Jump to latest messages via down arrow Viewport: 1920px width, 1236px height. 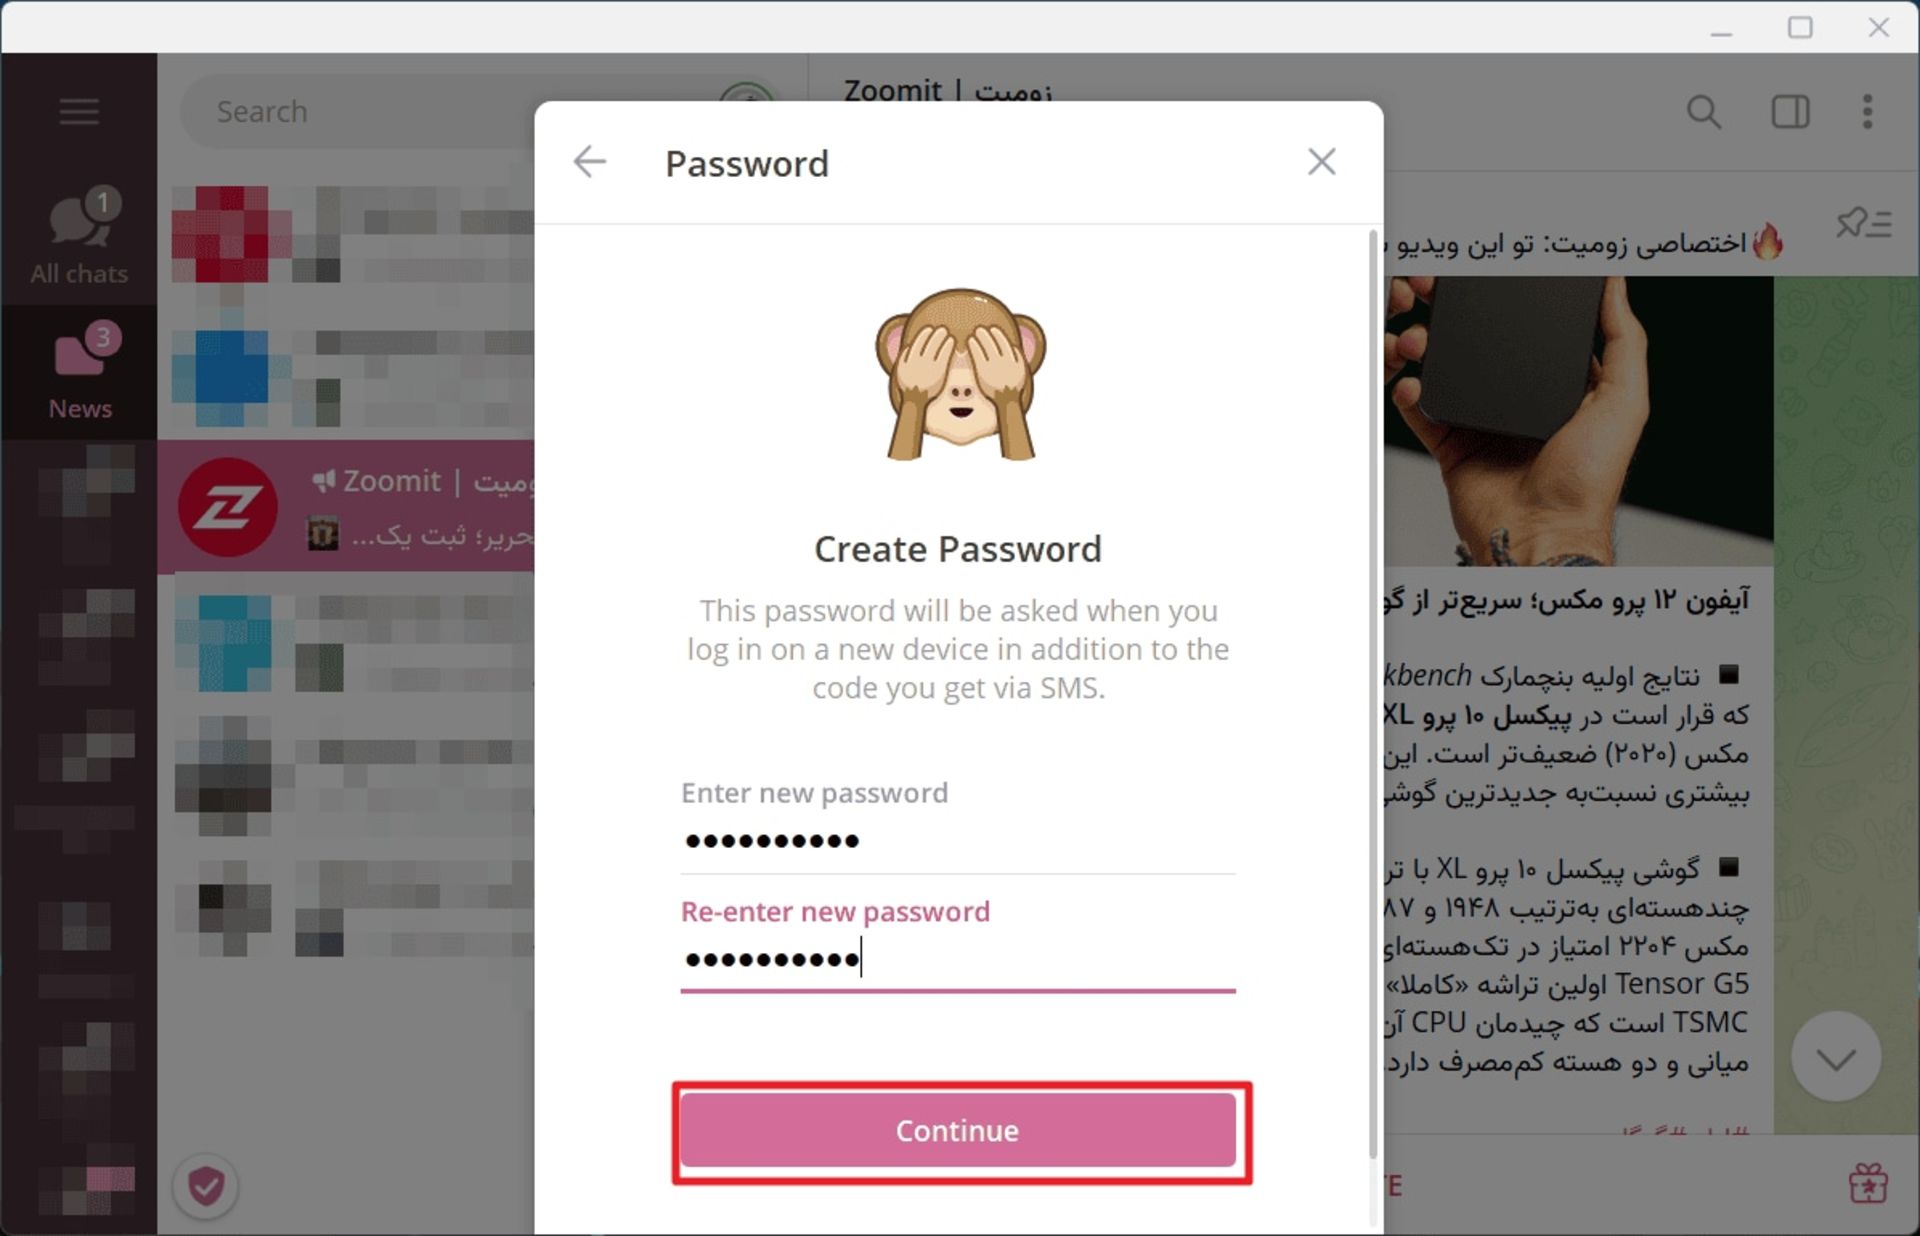pyautogui.click(x=1835, y=1058)
